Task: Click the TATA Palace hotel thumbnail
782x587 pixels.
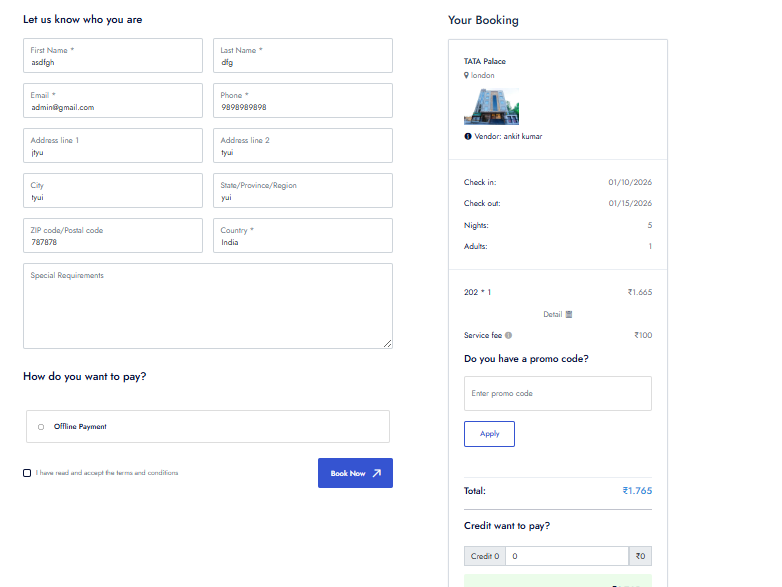Action: (485, 106)
